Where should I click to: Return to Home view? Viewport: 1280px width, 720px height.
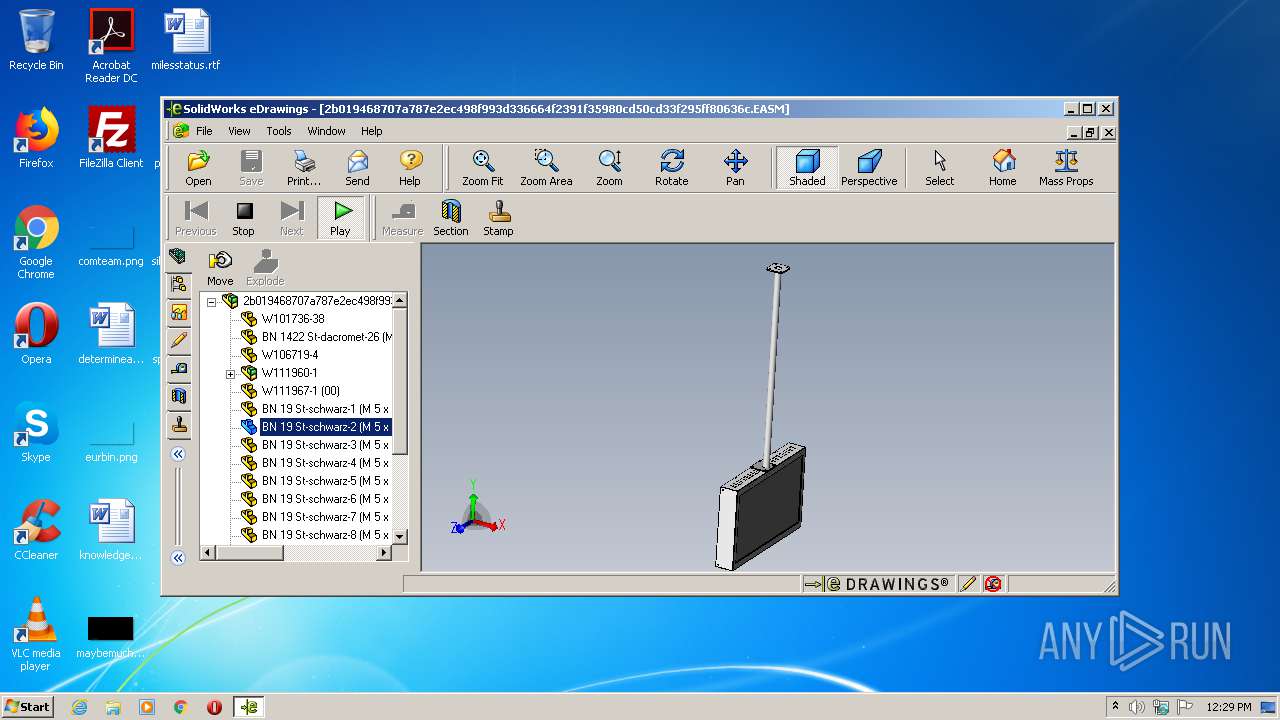1003,168
